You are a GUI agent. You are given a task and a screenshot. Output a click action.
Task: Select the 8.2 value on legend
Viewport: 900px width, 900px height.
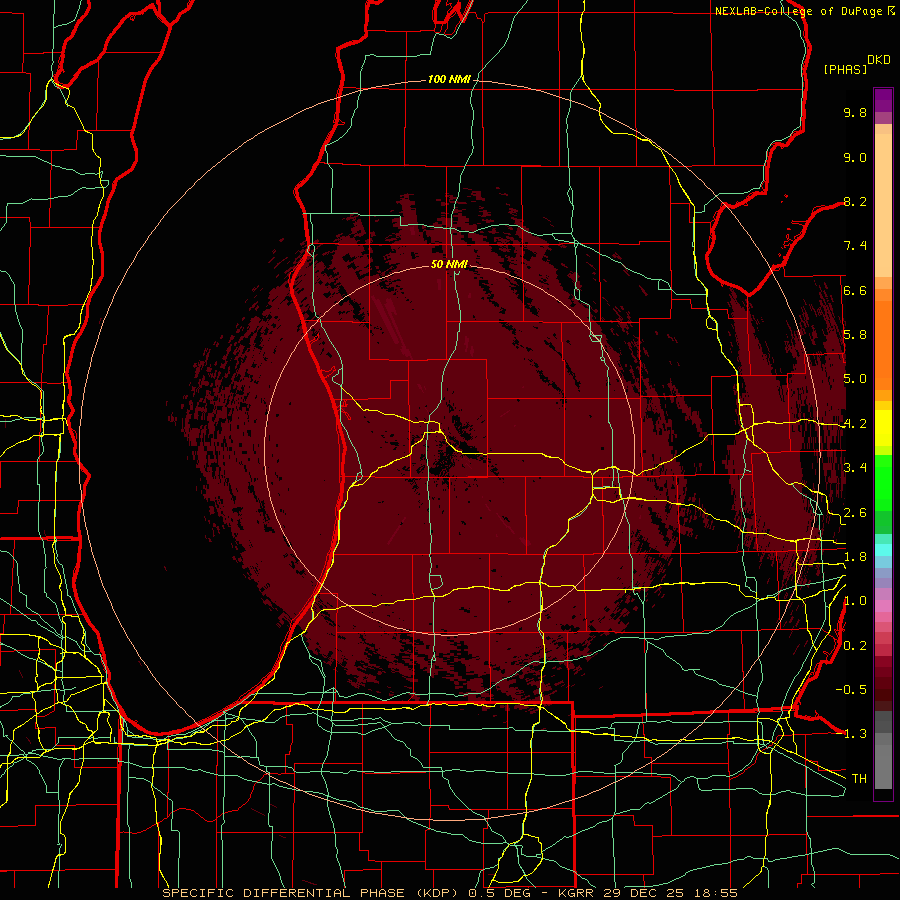(x=855, y=201)
